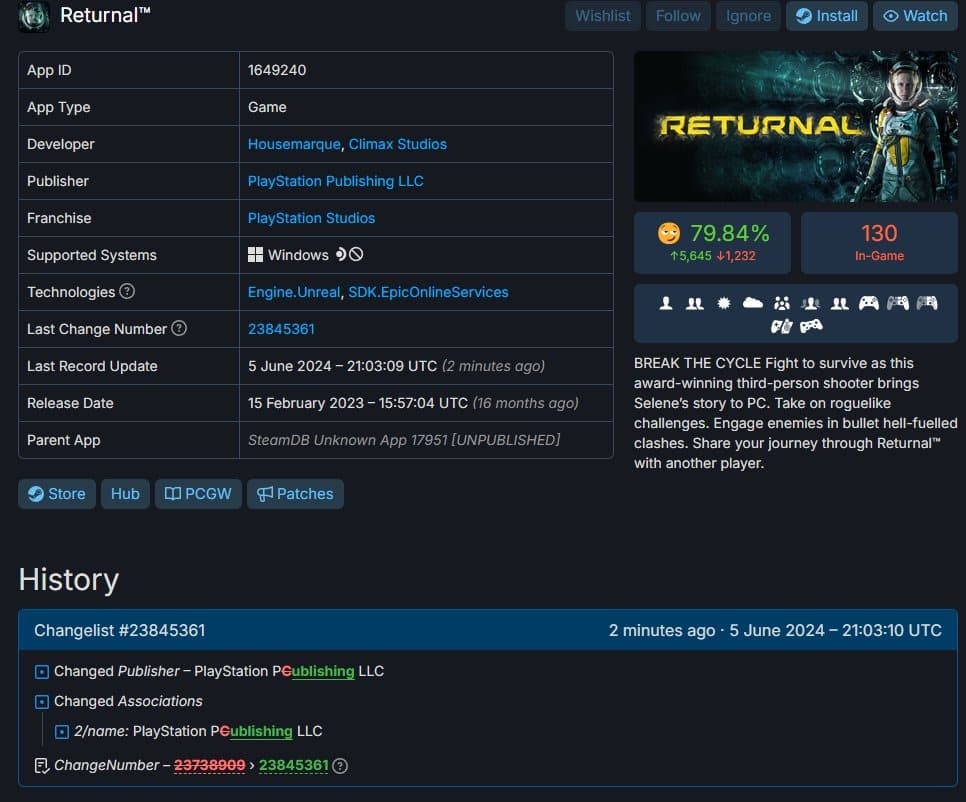Click the list icon before ChangeNumber
Screen dimensions: 966x802
click(42, 766)
